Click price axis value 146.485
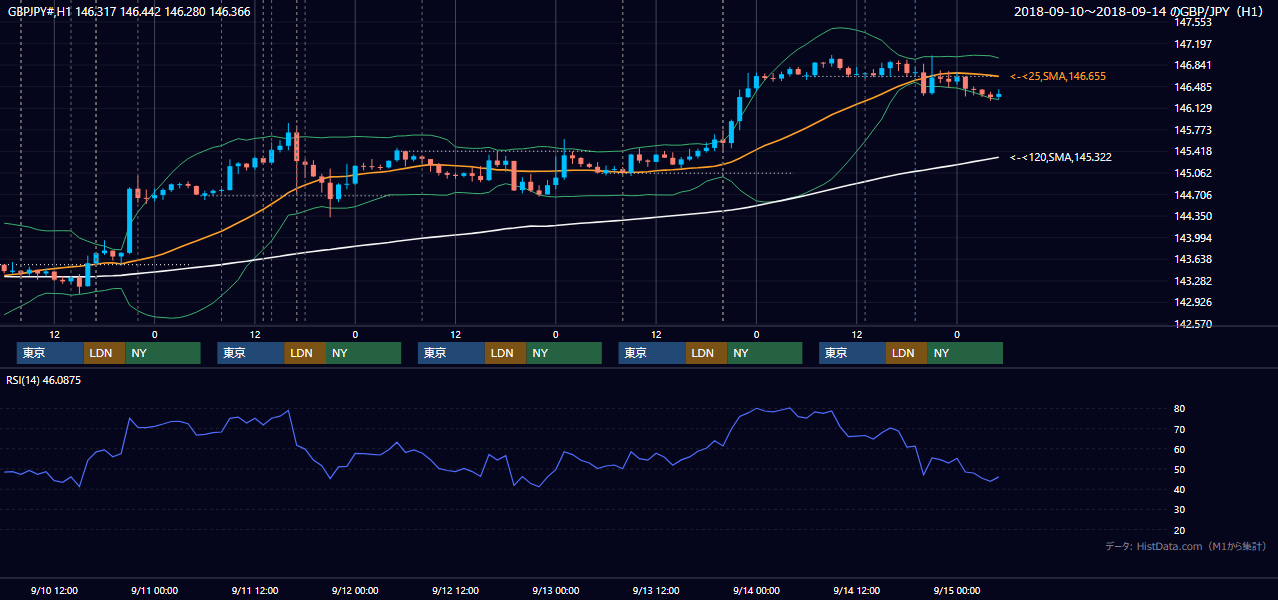This screenshot has width=1278, height=600. click(x=1193, y=87)
